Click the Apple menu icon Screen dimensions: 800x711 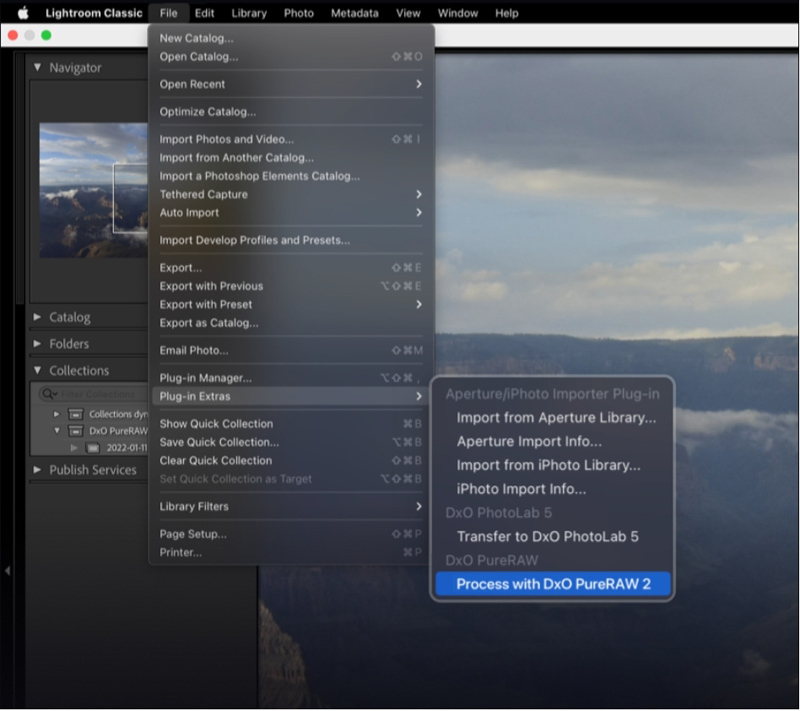[23, 13]
